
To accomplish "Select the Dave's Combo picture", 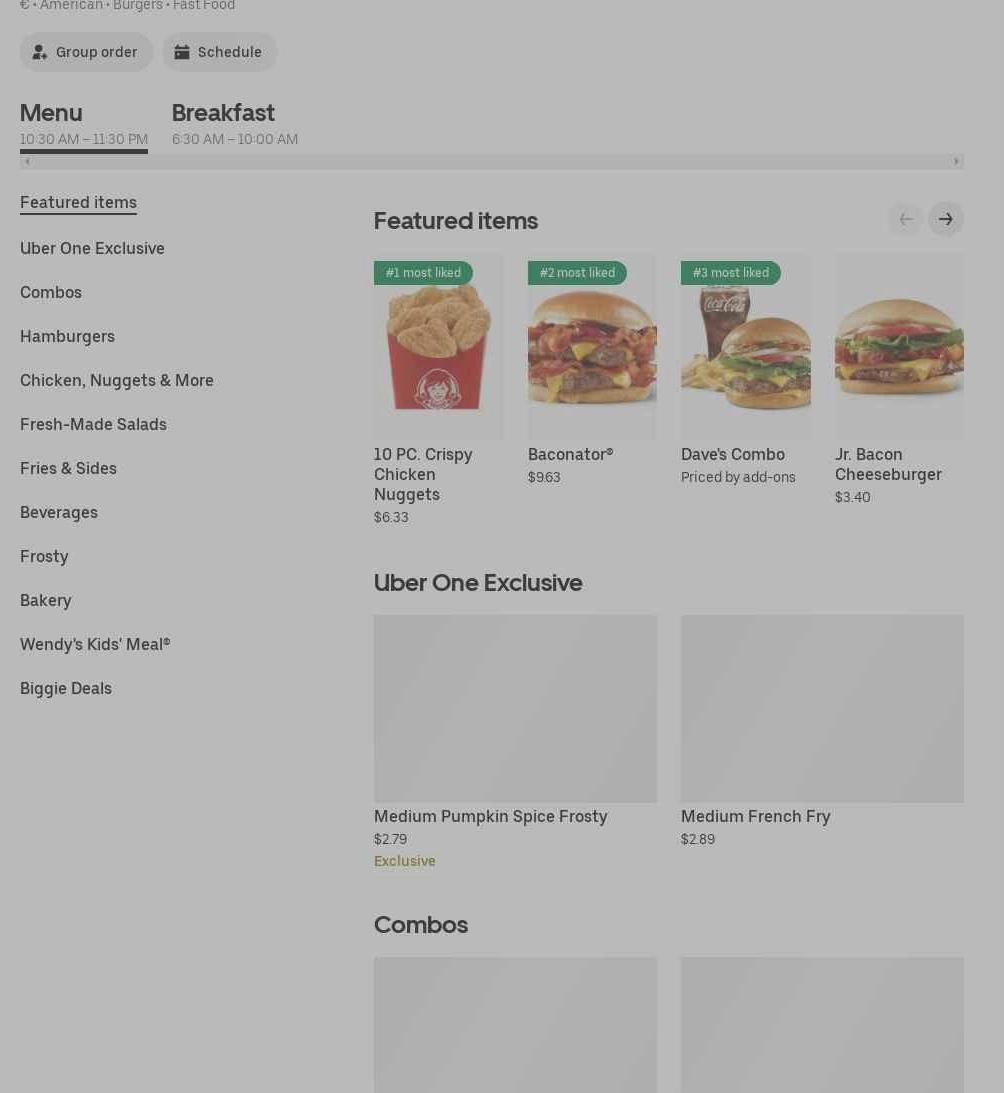I will point(745,346).
